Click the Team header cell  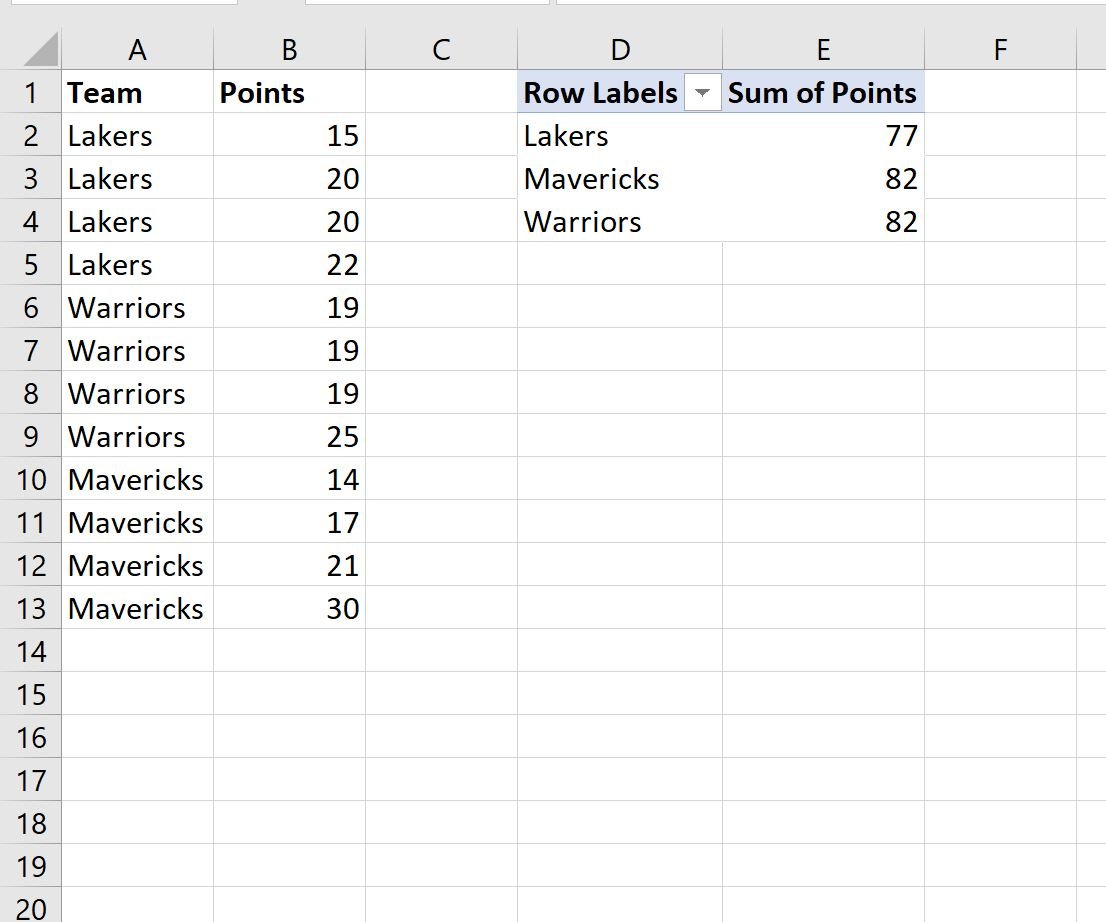click(x=138, y=92)
